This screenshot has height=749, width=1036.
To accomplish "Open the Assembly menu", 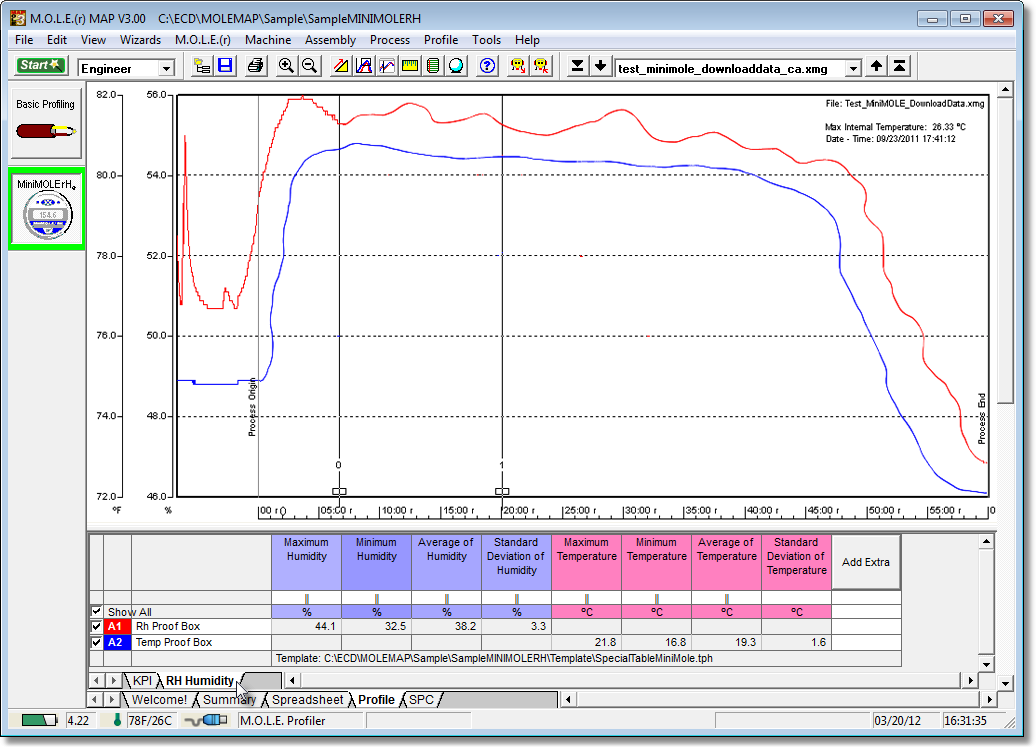I will [x=330, y=40].
